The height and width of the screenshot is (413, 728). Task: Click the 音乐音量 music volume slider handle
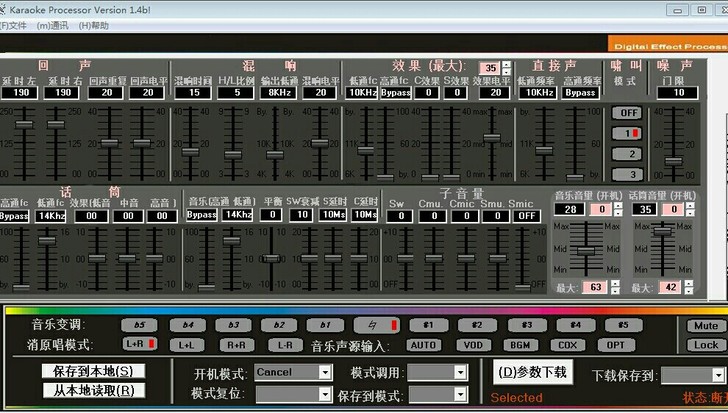pos(586,251)
